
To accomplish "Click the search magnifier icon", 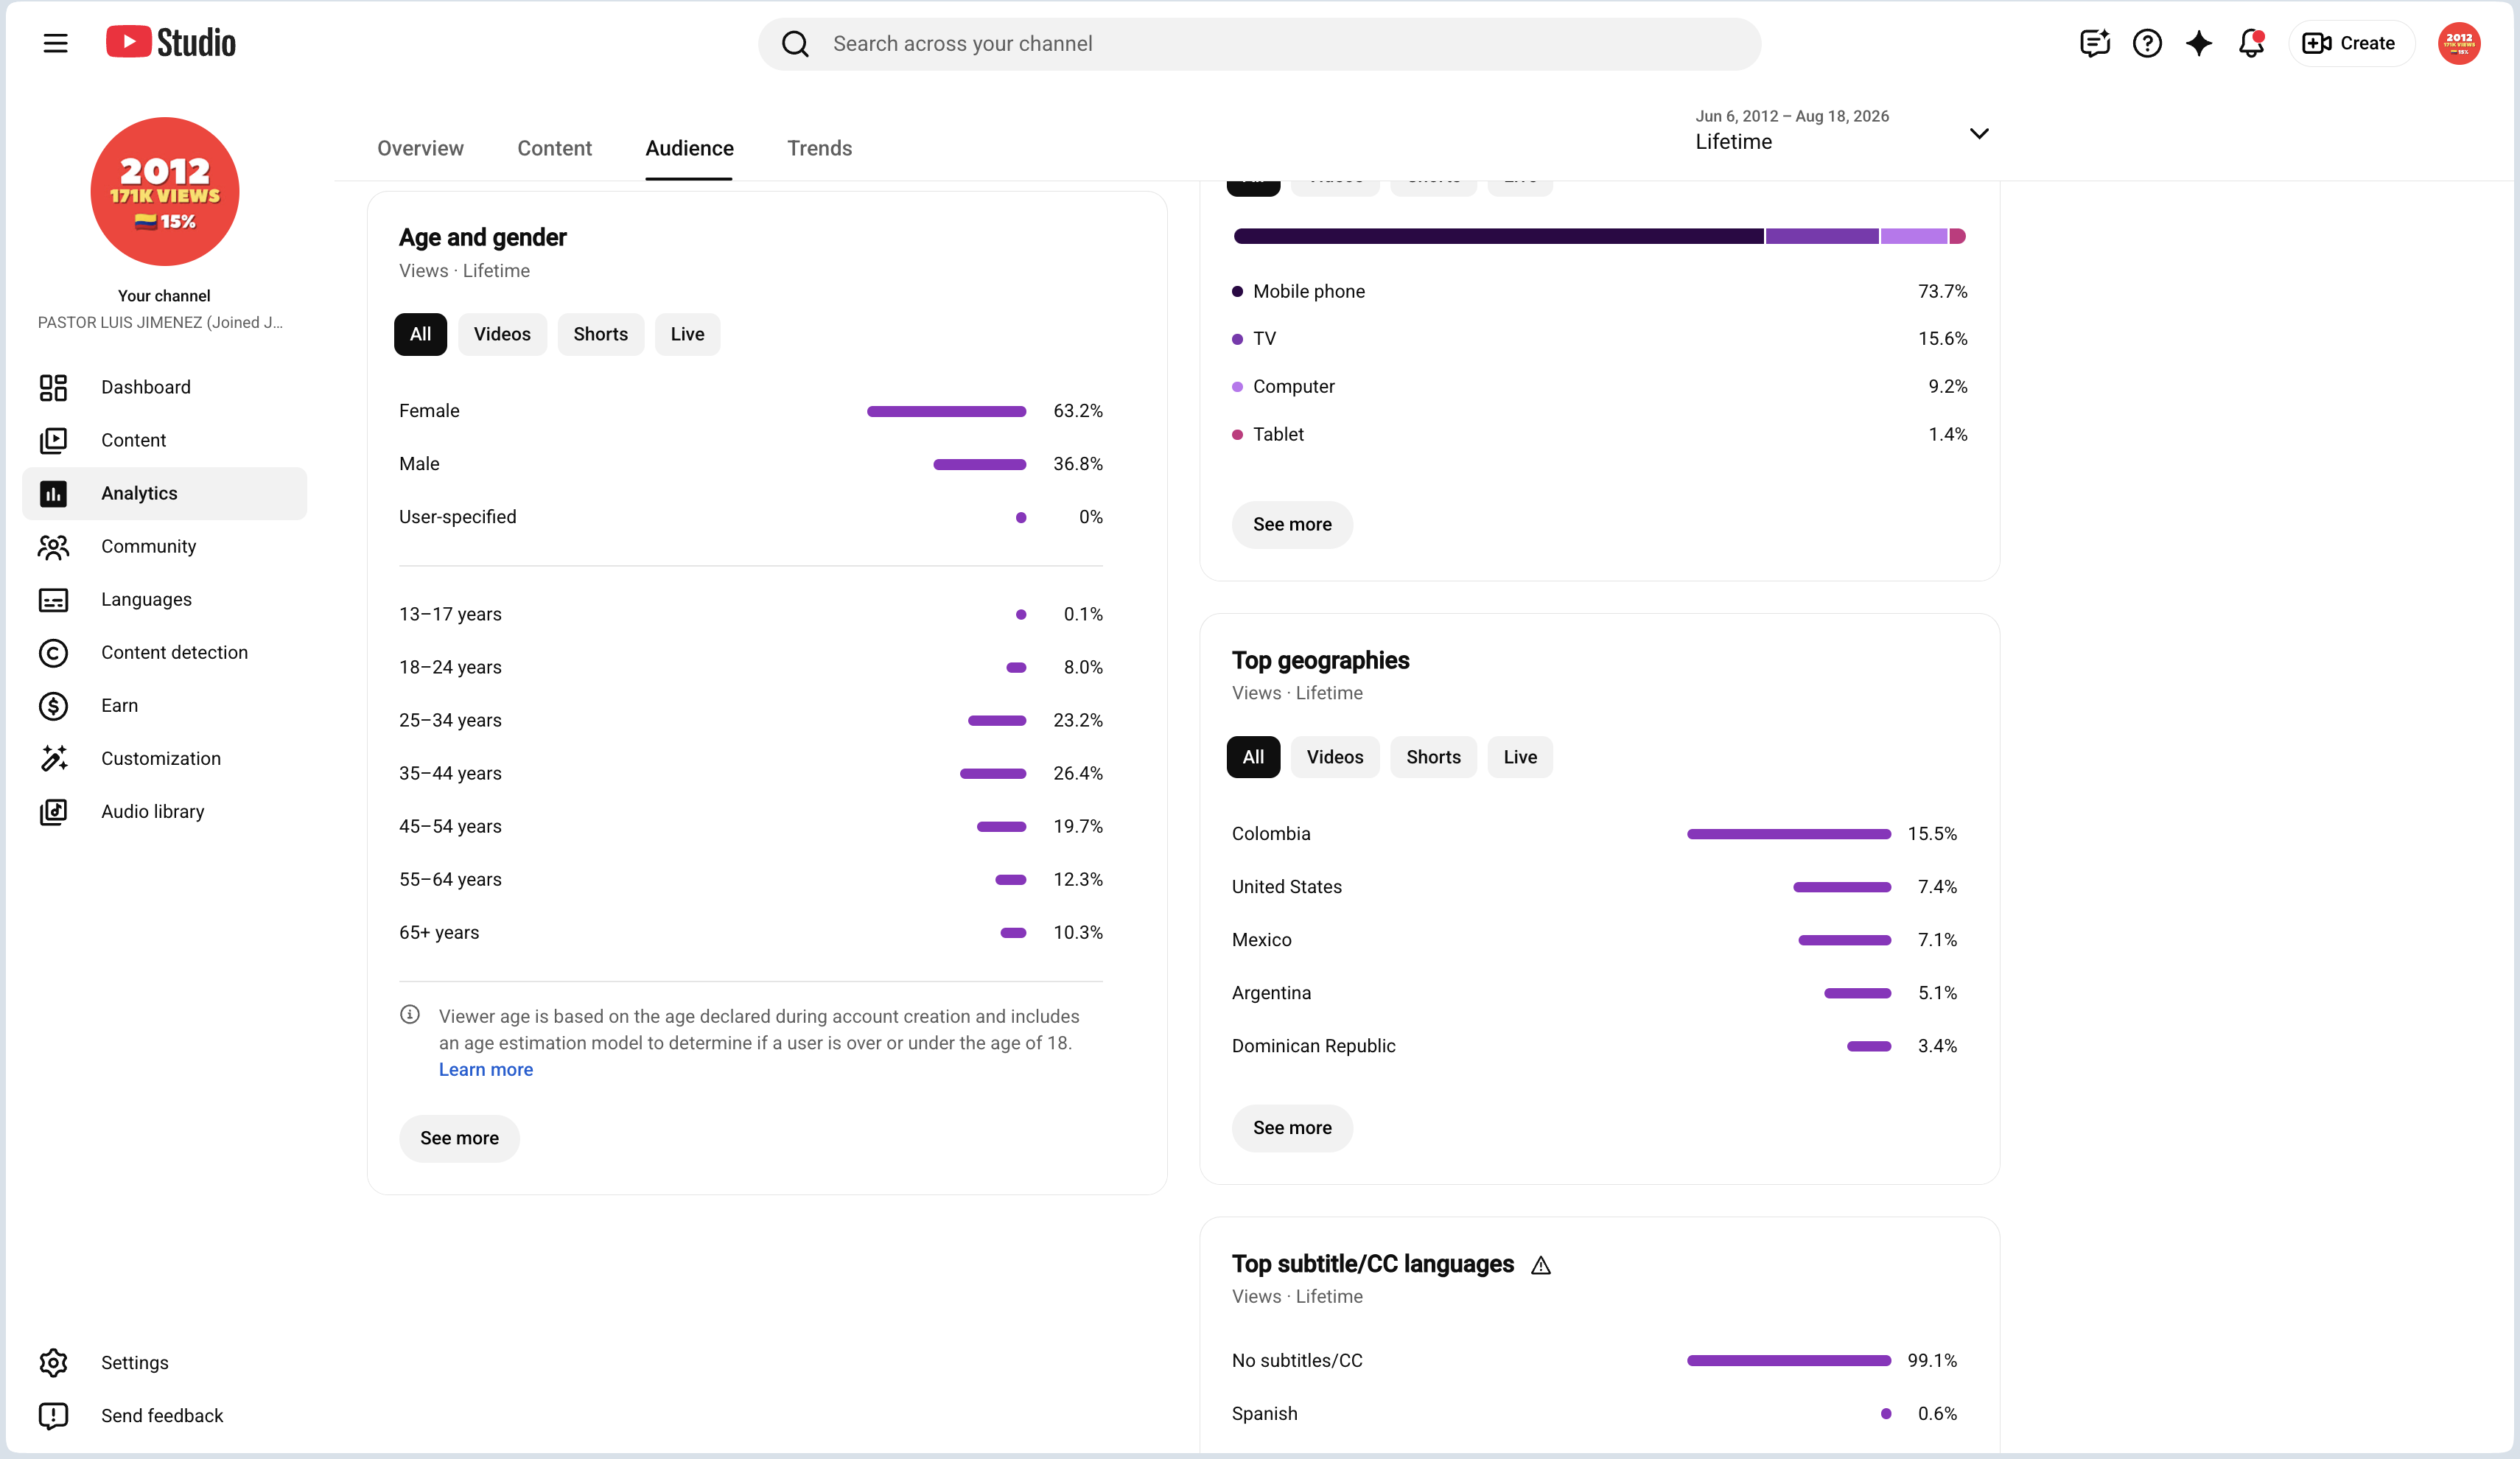I will (x=795, y=44).
